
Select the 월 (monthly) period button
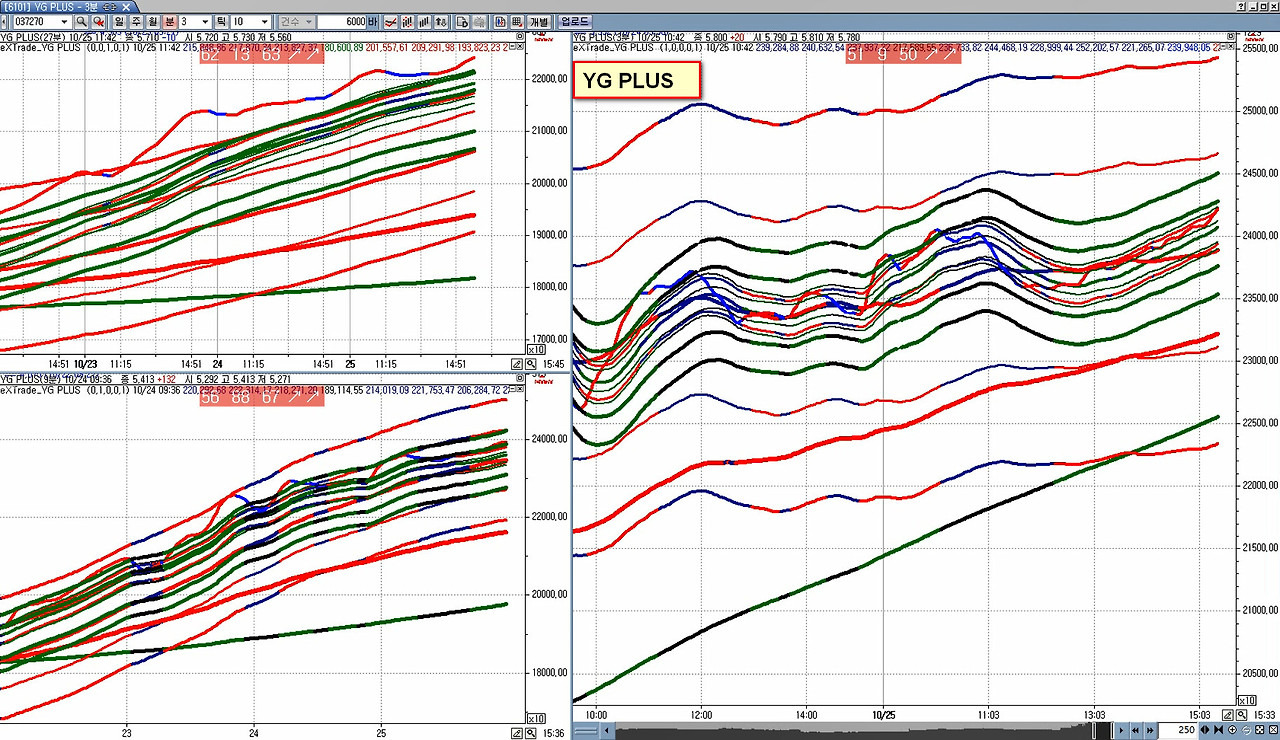coord(152,21)
